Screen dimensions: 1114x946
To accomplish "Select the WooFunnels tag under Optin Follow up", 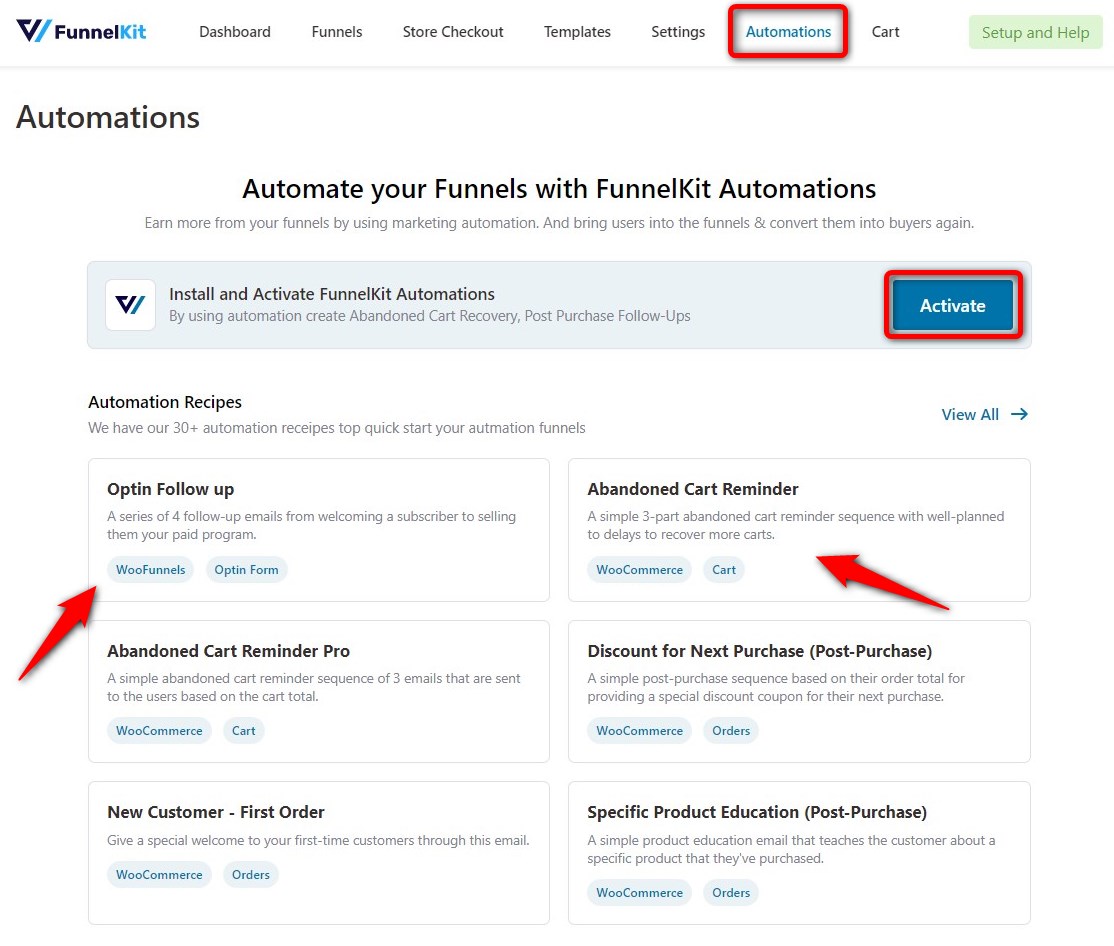I will [150, 569].
